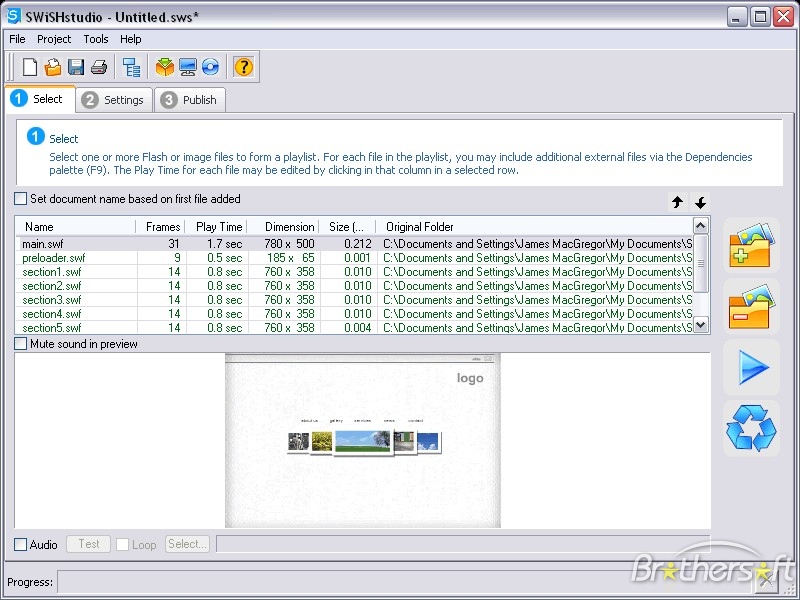Click the file list scrollbar thumb

701,263
